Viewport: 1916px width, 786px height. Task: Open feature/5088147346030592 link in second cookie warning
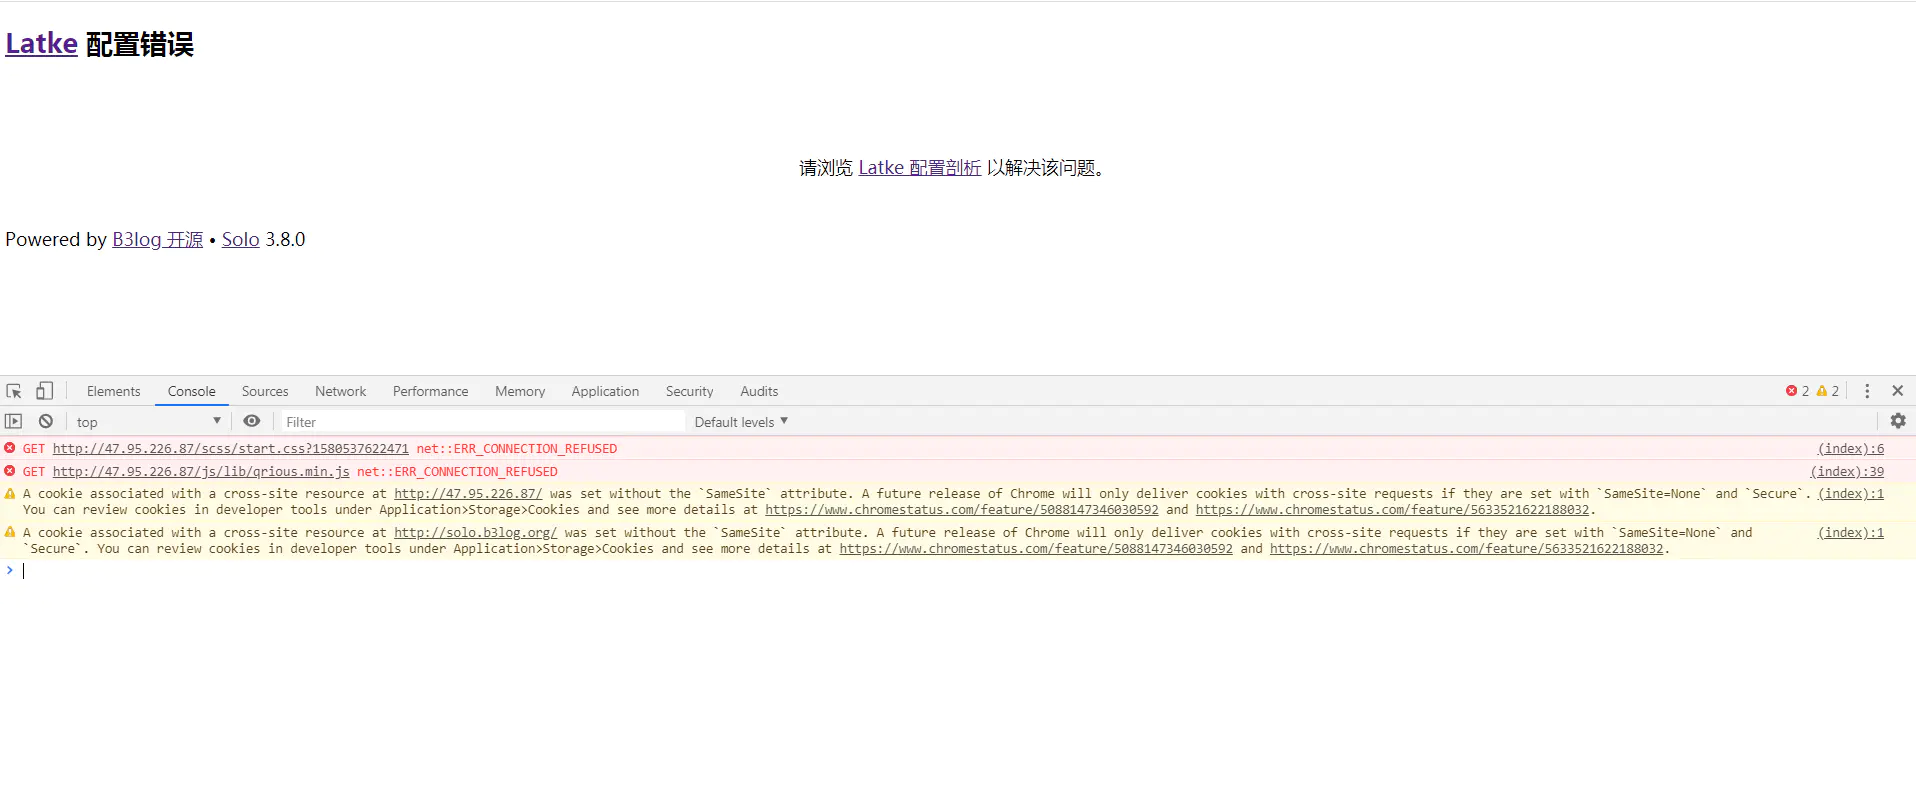click(x=1036, y=549)
